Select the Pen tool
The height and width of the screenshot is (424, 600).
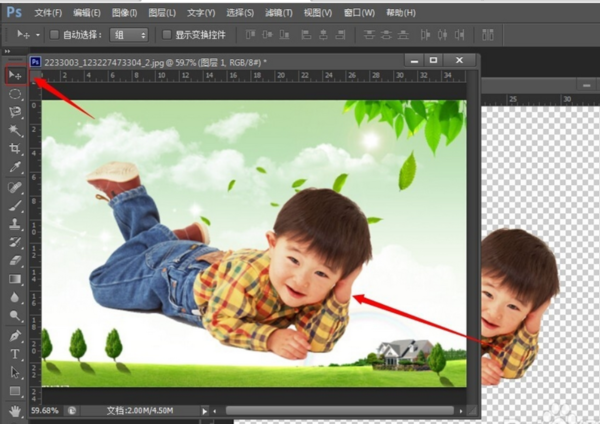coord(15,335)
